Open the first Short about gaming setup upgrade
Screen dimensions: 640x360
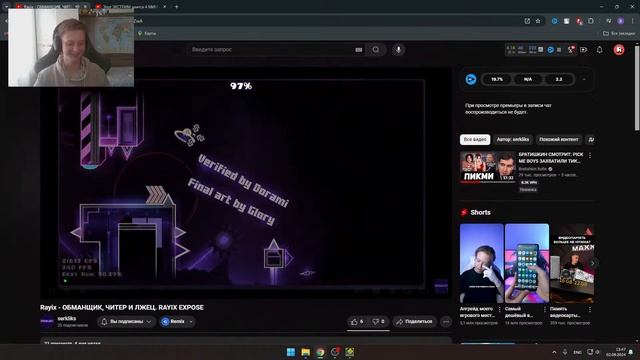482,263
